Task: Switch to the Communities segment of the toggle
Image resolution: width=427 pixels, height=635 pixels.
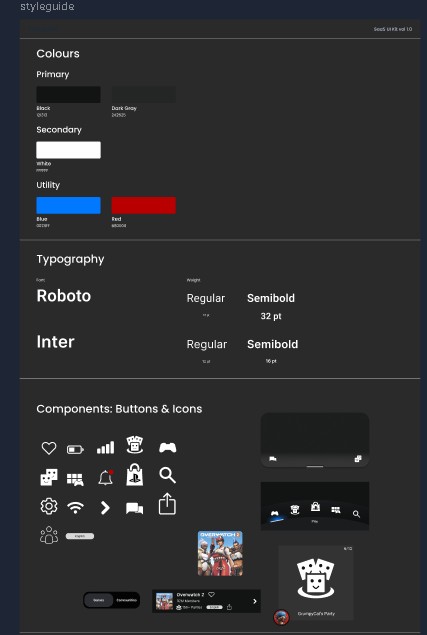Action: pos(126,600)
